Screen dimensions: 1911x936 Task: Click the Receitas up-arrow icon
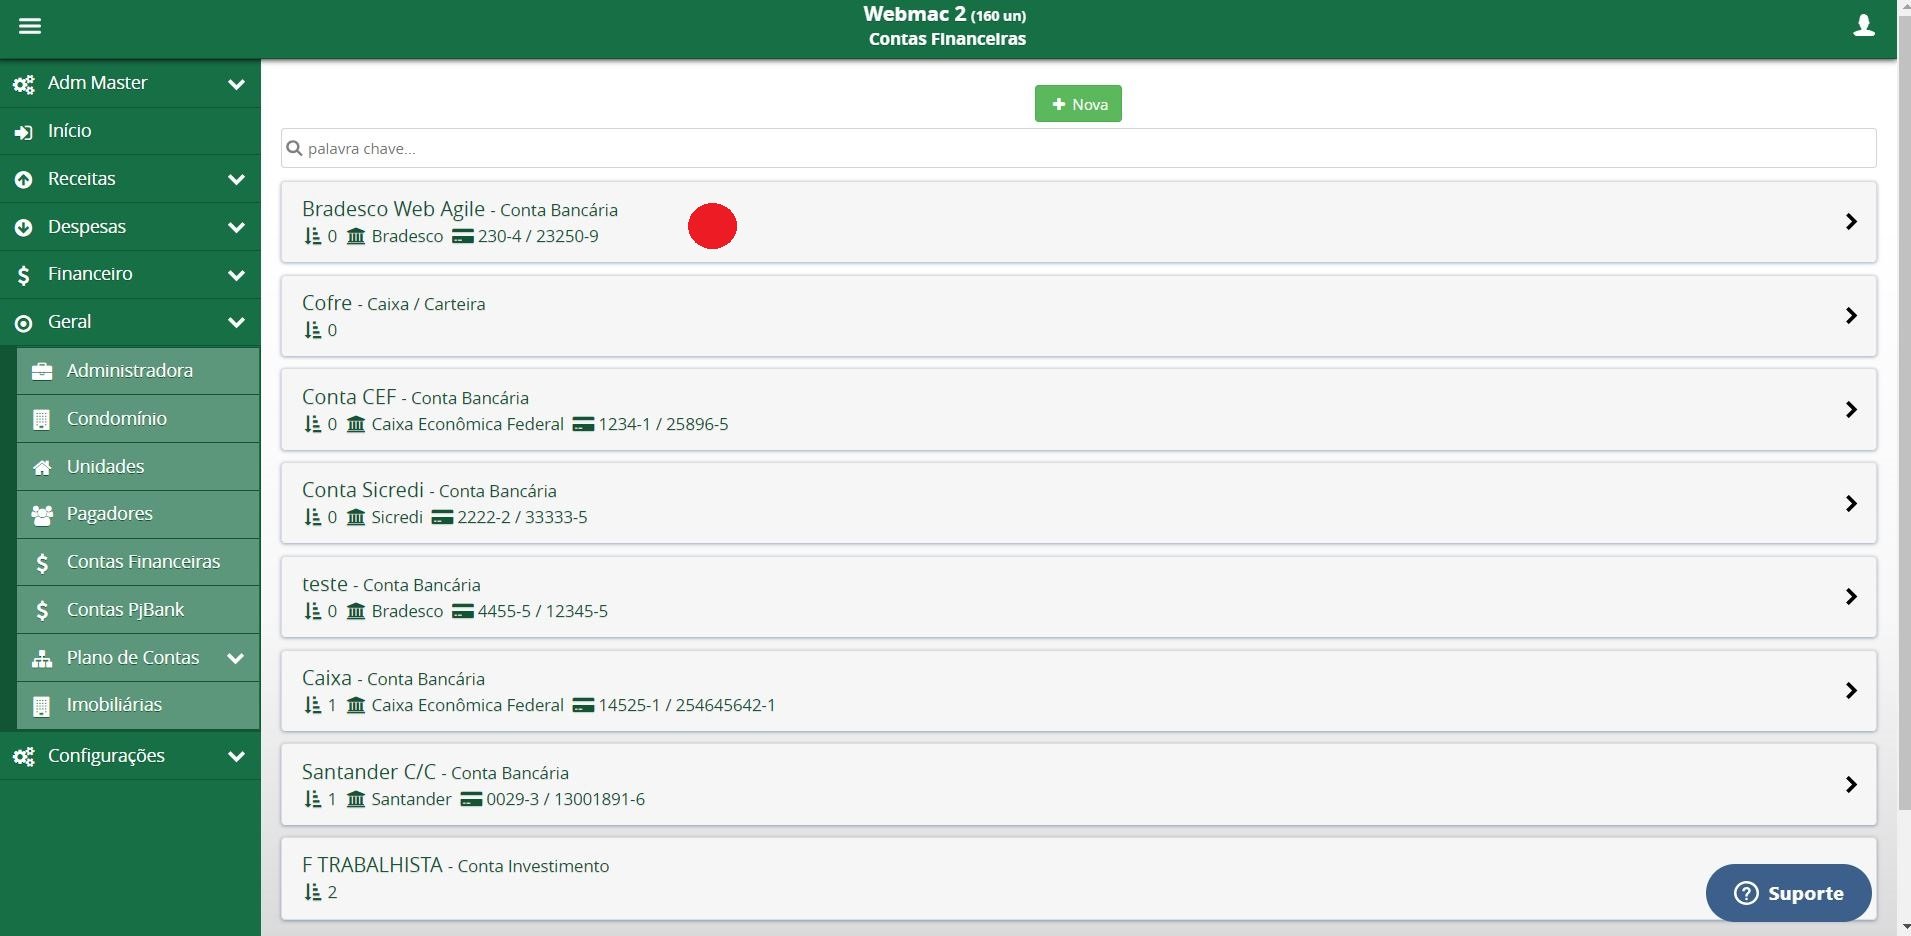24,180
